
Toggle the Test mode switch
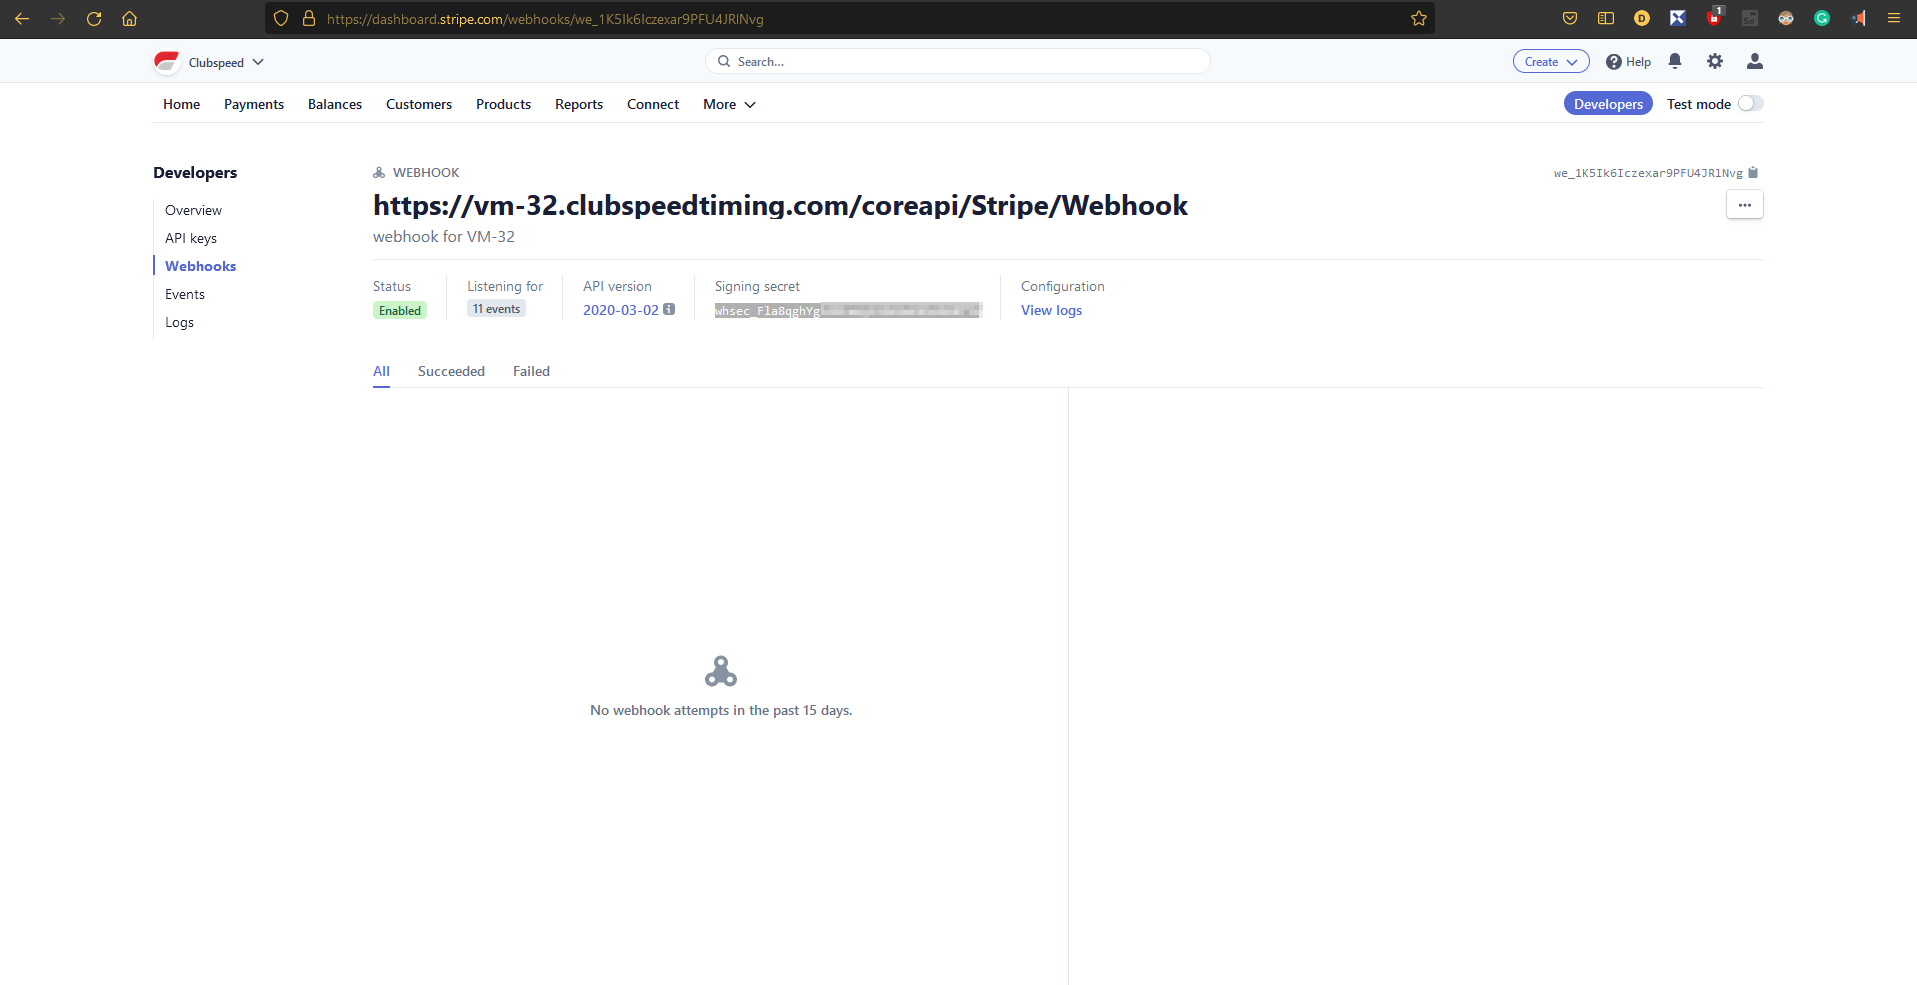click(1750, 103)
